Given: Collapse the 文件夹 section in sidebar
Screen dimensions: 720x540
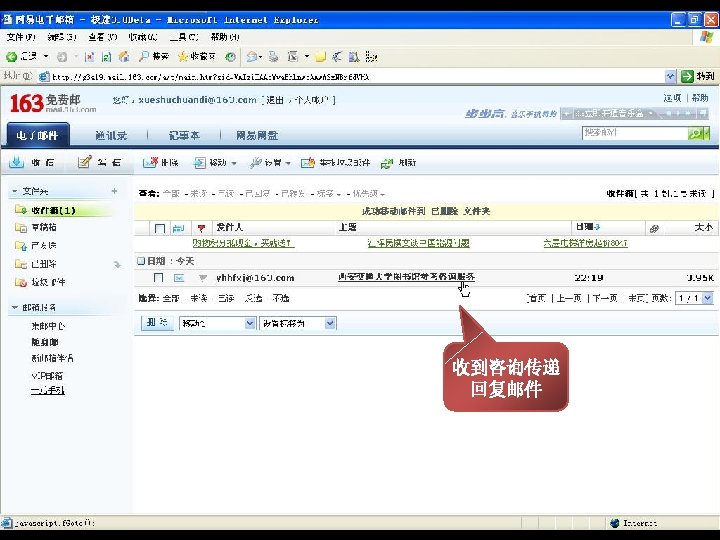Looking at the screenshot, I should coord(14,191).
